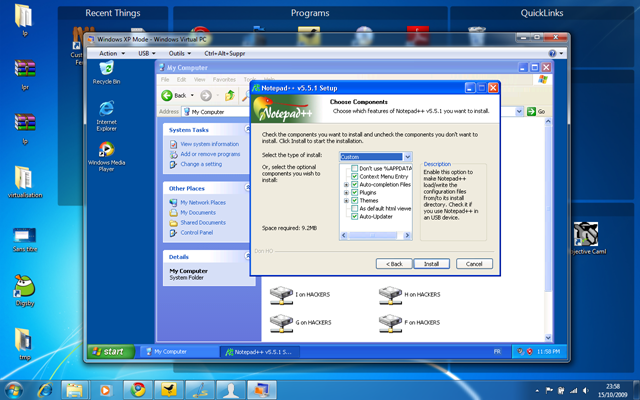Open Windows Media Player from Windows 7 taskbar
Viewport: 640px width, 400px height.
tap(105, 390)
